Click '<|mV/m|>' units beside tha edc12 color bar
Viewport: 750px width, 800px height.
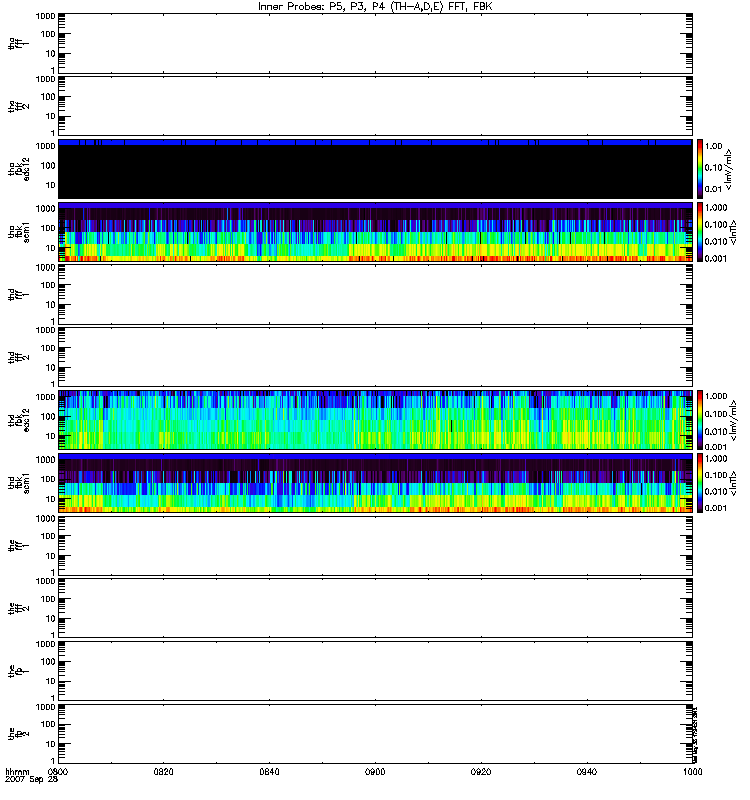tap(729, 169)
